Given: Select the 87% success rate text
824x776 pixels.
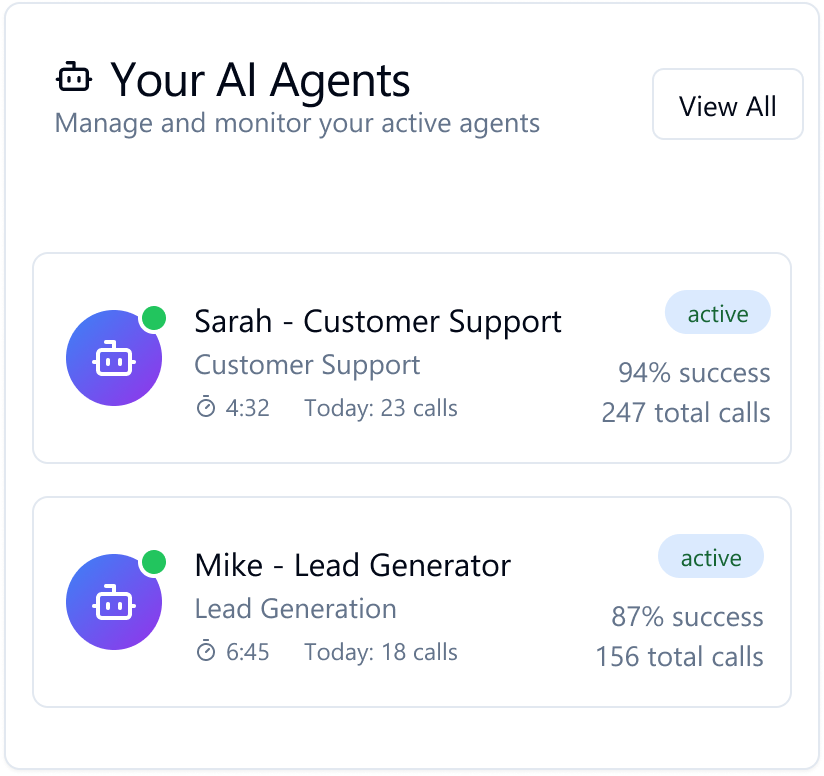Looking at the screenshot, I should pyautogui.click(x=687, y=617).
